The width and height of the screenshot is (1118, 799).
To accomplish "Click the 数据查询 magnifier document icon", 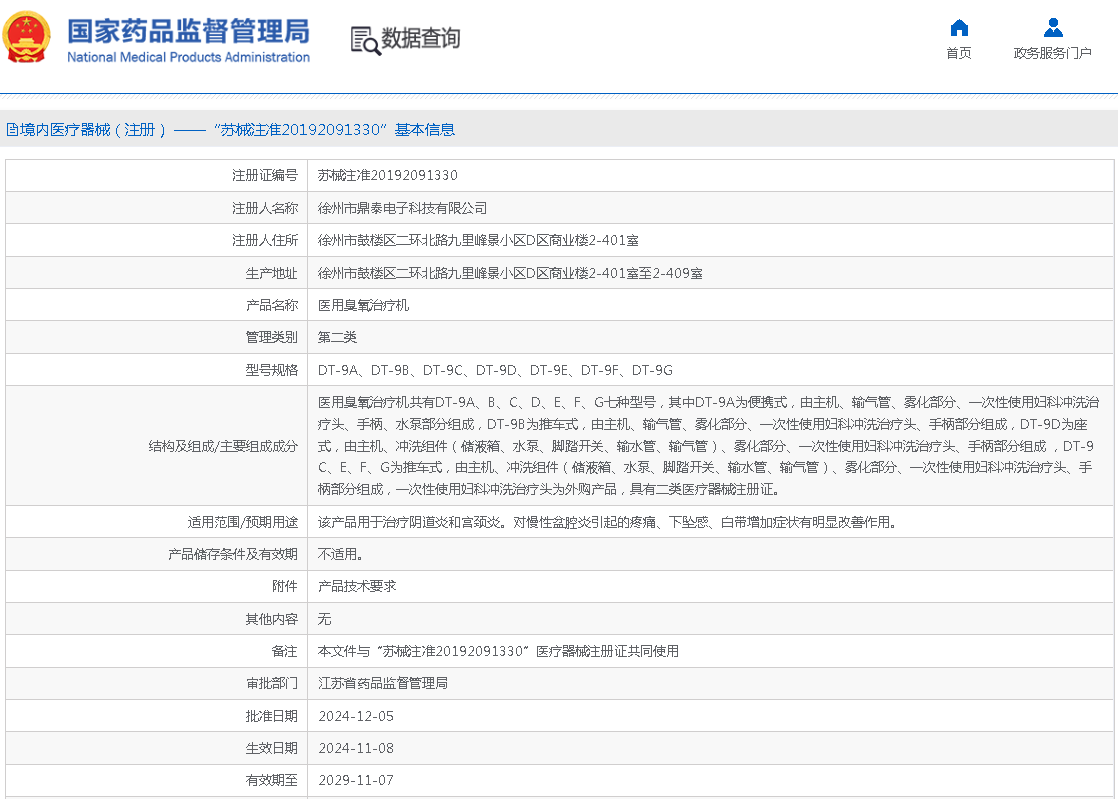I will pos(365,40).
